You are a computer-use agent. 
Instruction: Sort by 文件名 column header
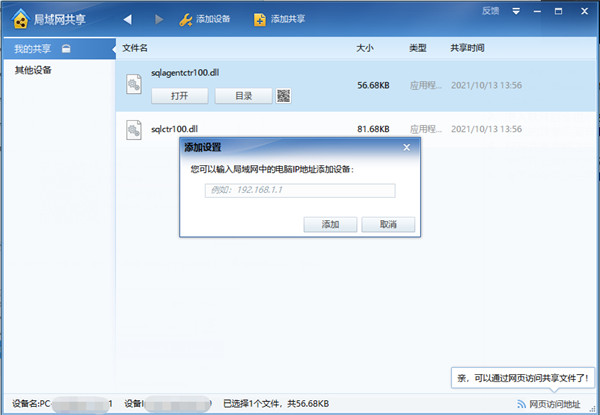click(135, 48)
